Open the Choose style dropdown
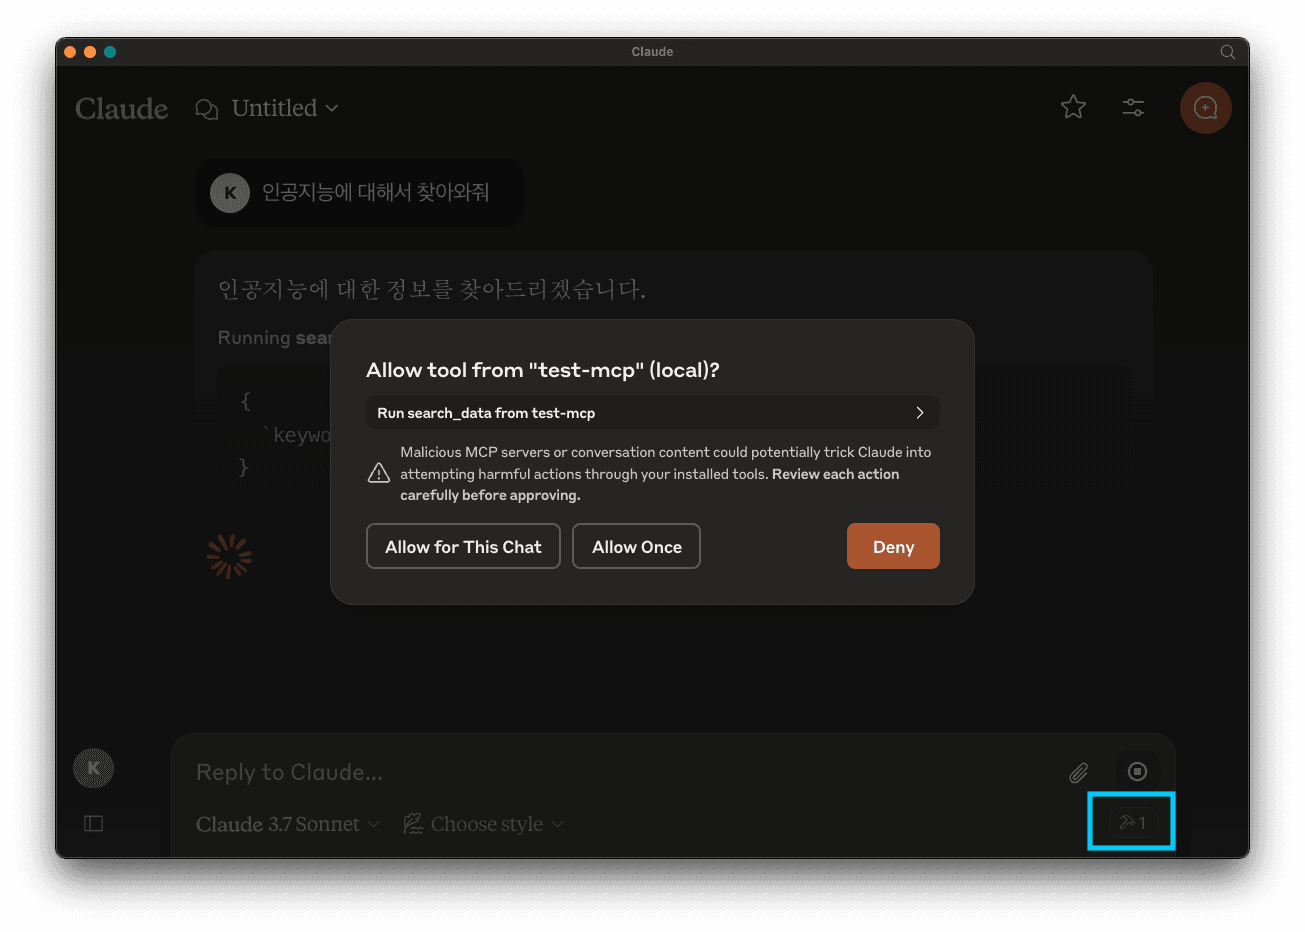The width and height of the screenshot is (1305, 932). [x=484, y=824]
